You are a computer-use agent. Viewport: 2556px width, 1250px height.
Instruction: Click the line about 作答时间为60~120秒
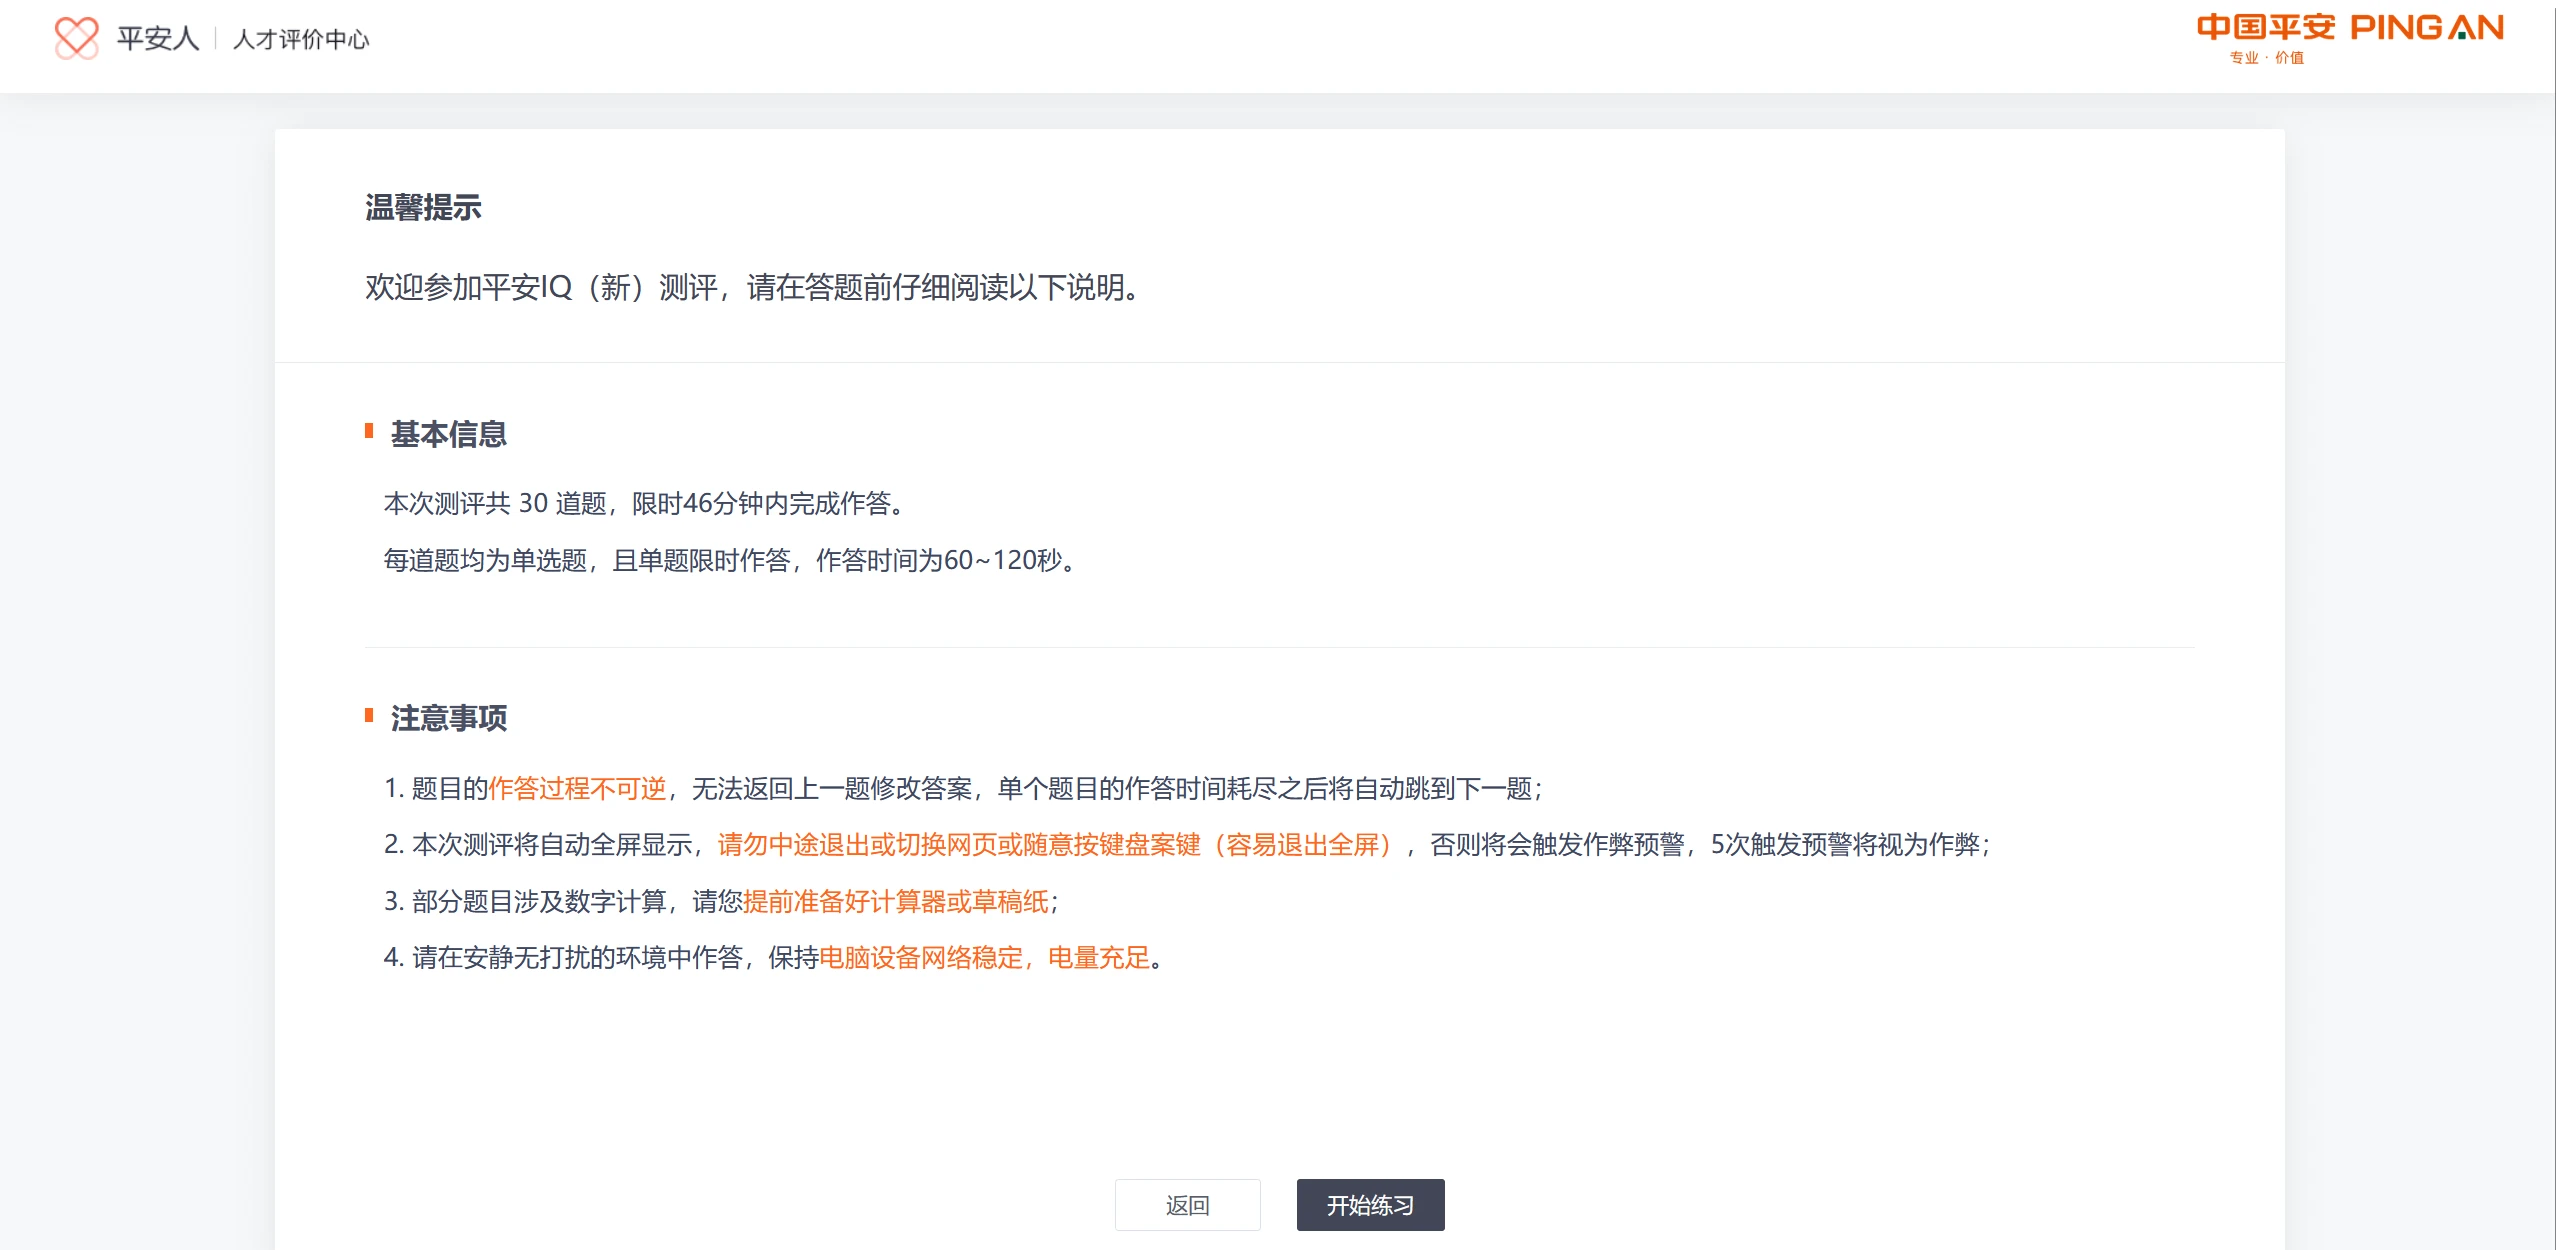pos(730,560)
